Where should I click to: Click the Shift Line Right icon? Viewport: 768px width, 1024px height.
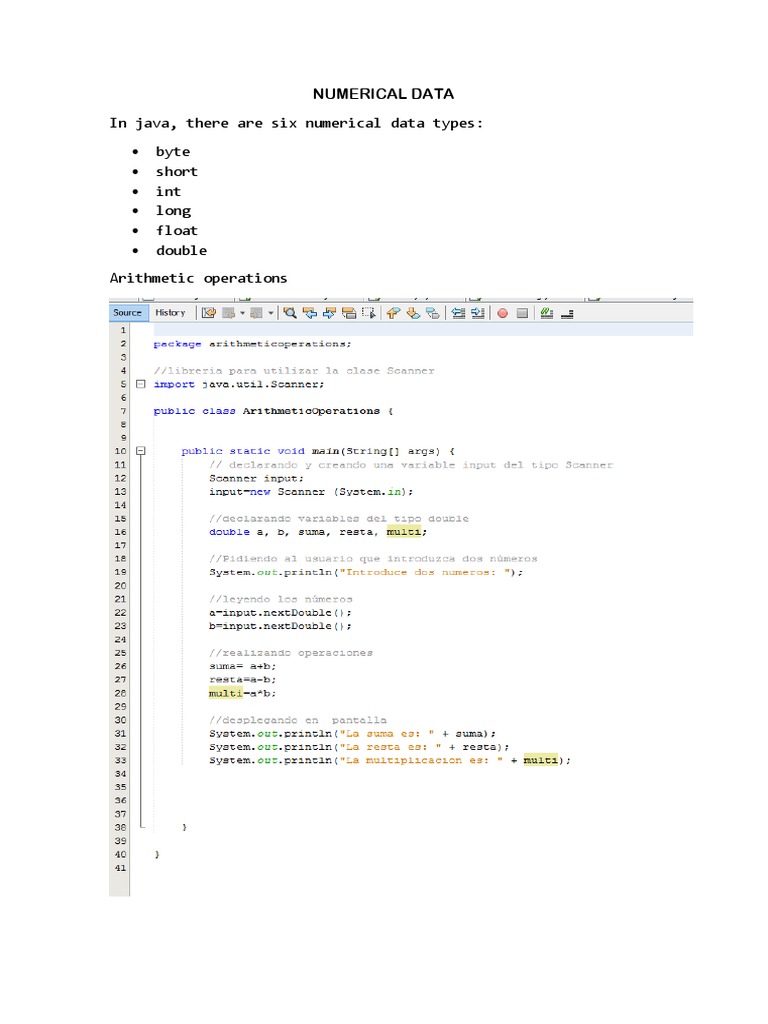coord(478,313)
